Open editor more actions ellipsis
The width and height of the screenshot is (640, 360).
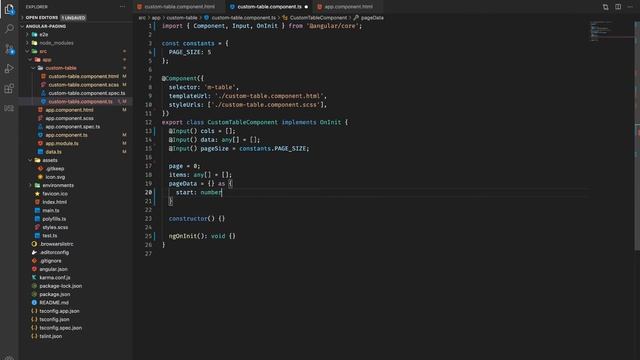point(630,7)
